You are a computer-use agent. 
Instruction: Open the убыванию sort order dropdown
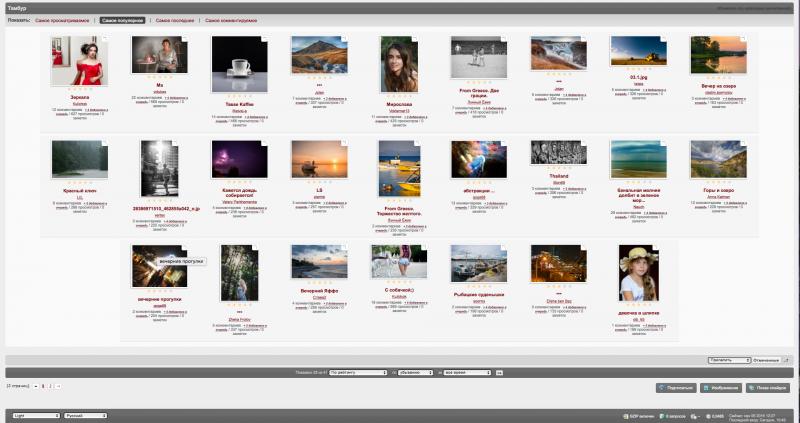pyautogui.click(x=416, y=372)
